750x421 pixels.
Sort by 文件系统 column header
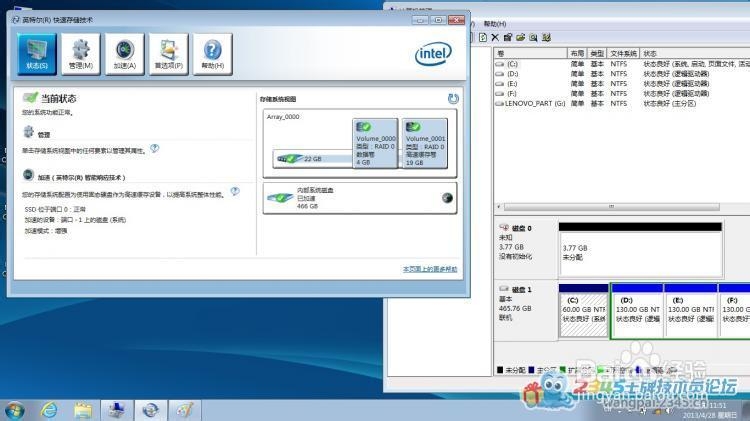click(623, 53)
